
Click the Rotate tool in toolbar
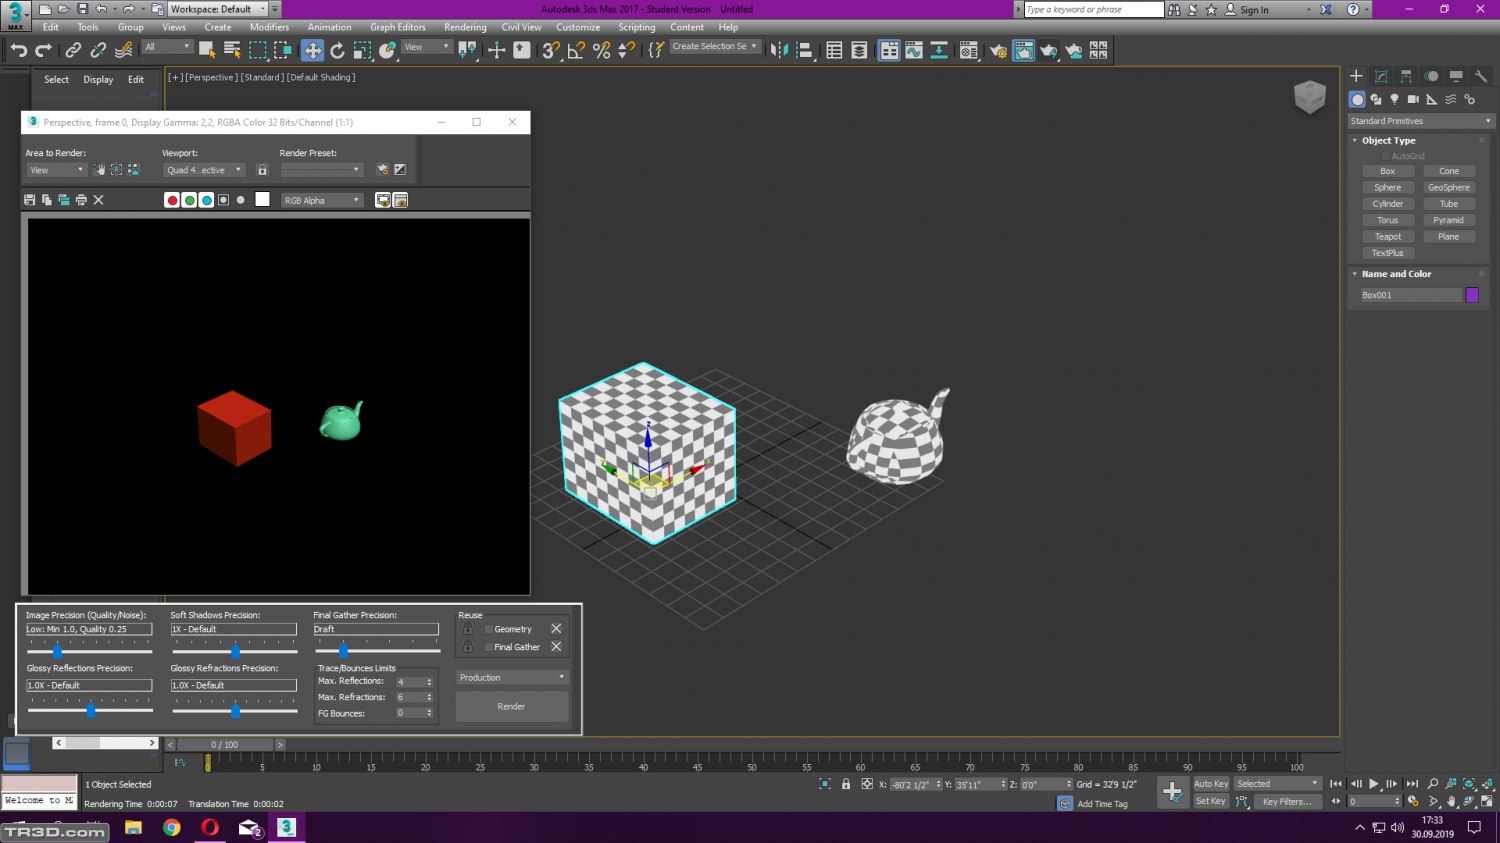pyautogui.click(x=337, y=51)
